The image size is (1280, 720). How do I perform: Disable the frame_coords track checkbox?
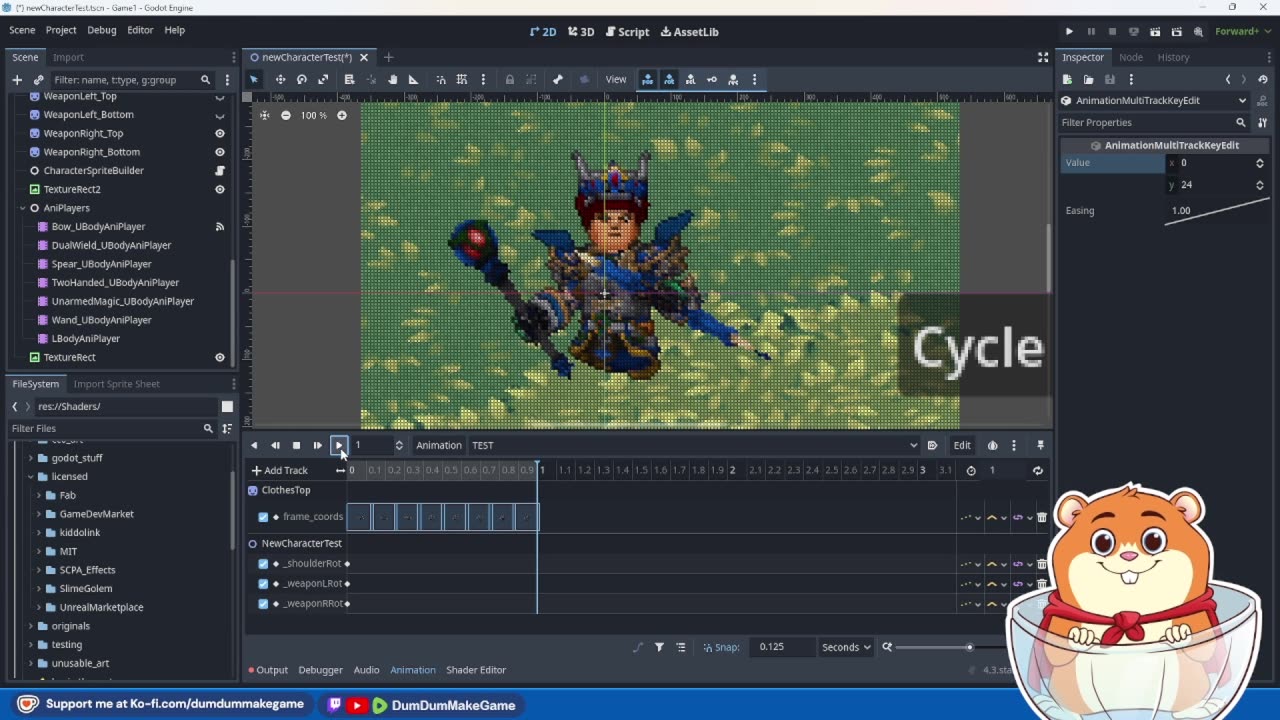(x=263, y=517)
